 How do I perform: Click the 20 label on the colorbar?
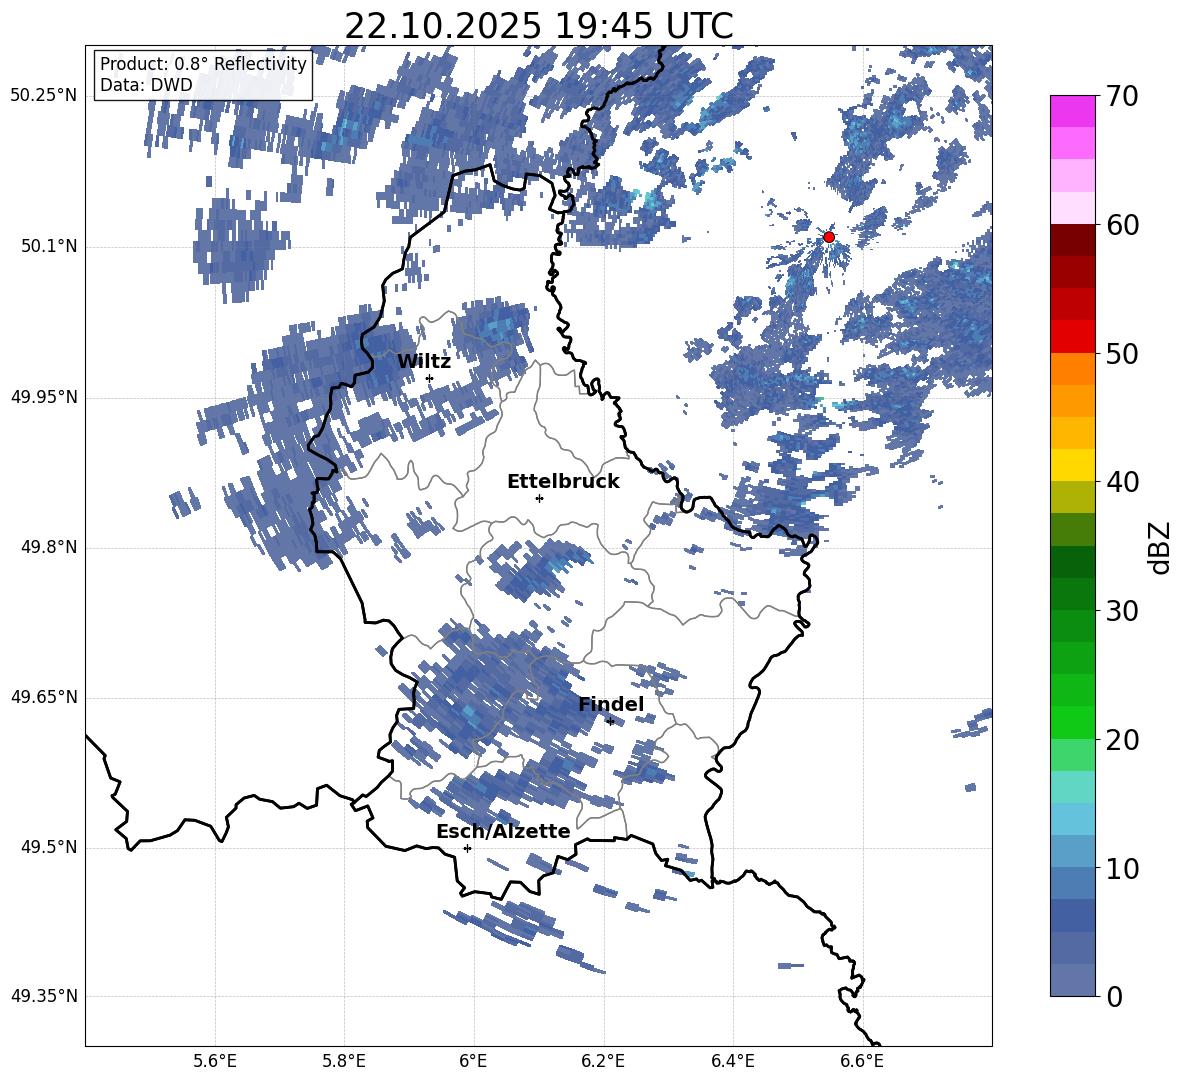(1122, 740)
